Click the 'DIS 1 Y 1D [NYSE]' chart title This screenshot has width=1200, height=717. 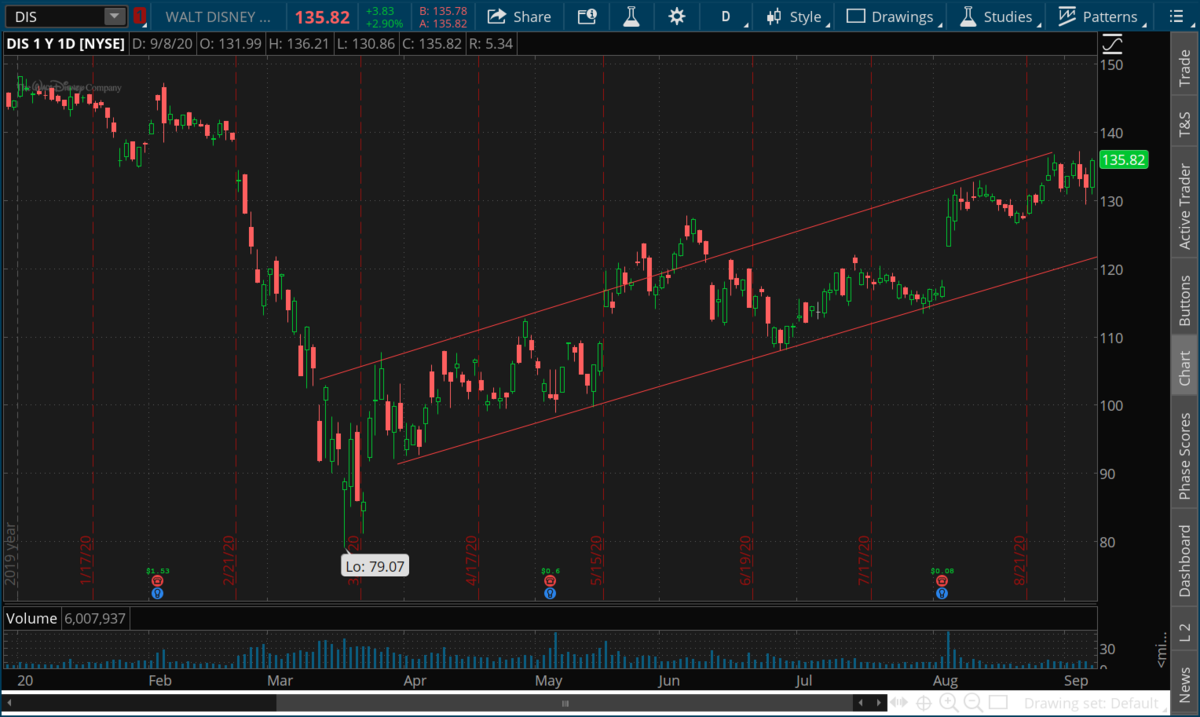pos(67,44)
